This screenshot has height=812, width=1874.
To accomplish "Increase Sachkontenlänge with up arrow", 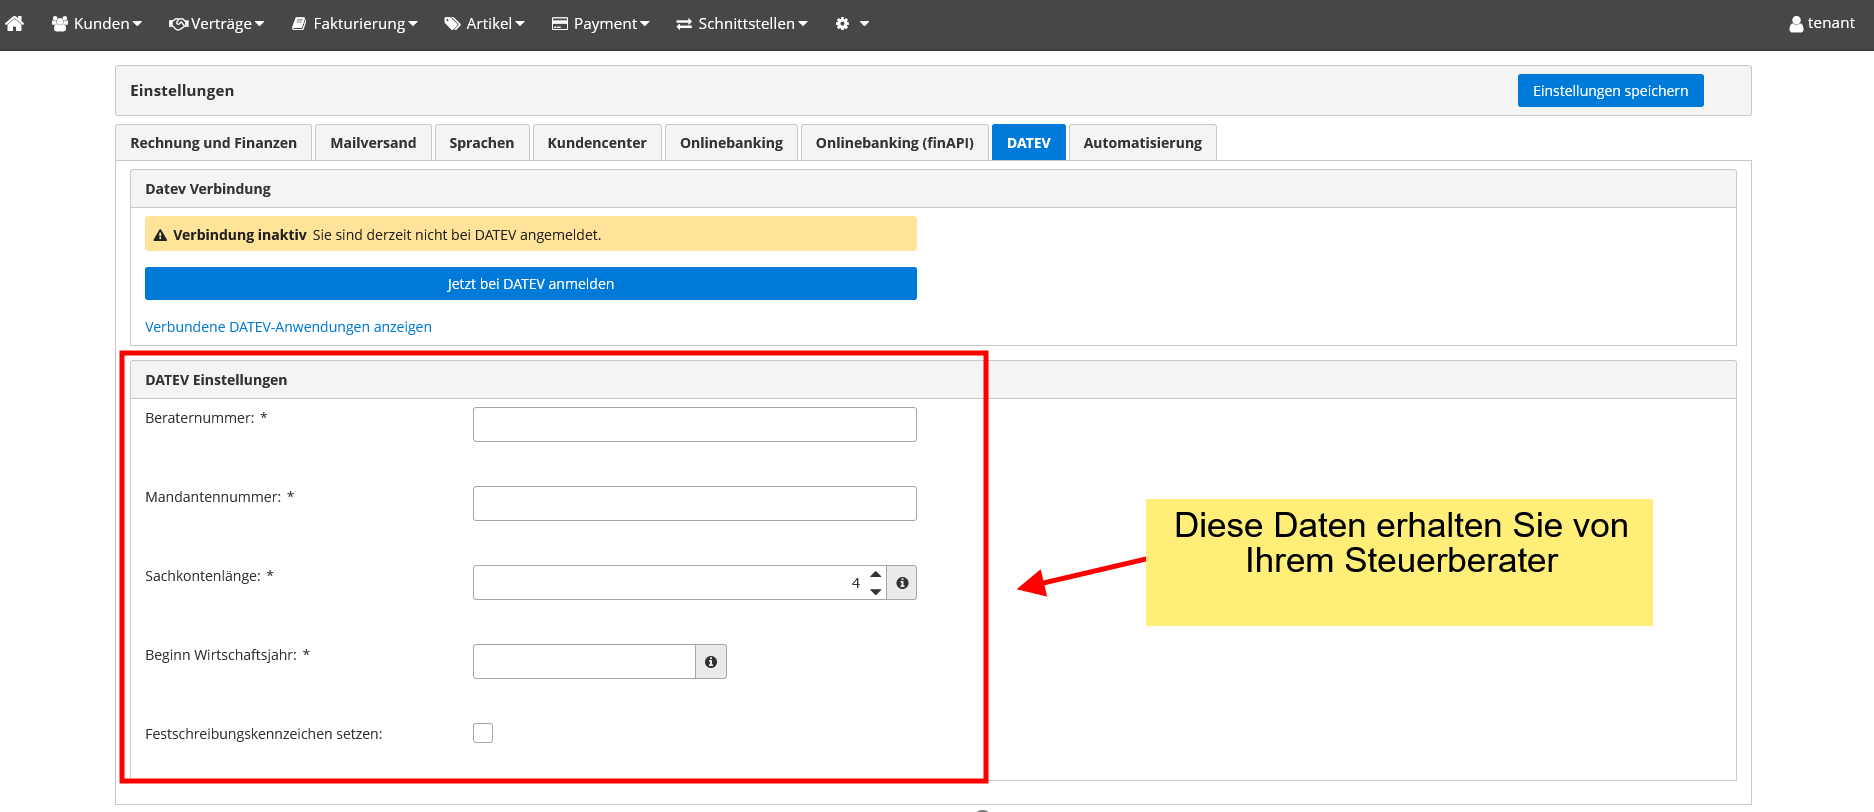I will (x=876, y=575).
